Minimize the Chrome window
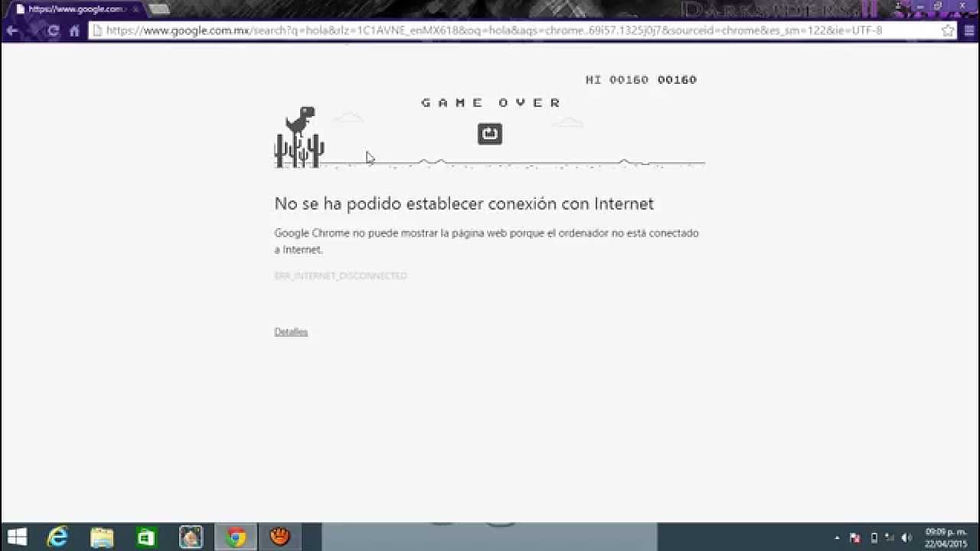This screenshot has width=980, height=551. pyautogui.click(x=920, y=7)
